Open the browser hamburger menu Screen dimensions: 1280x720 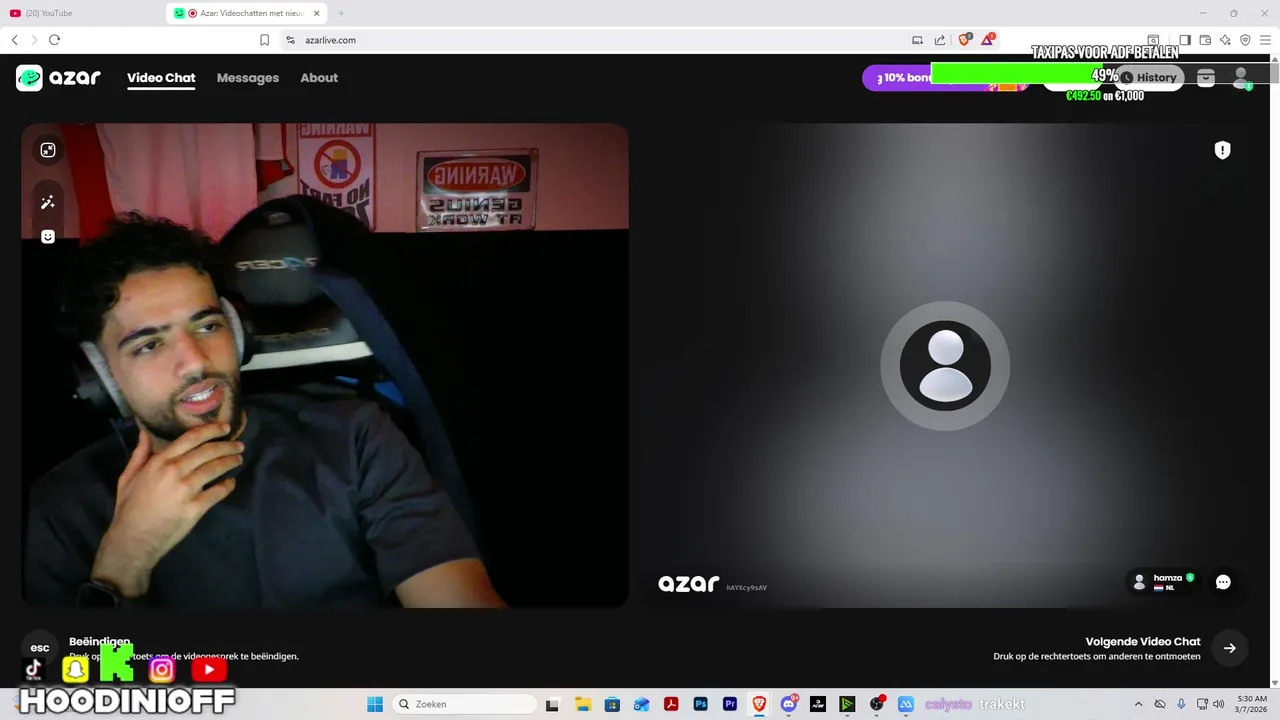[1265, 40]
